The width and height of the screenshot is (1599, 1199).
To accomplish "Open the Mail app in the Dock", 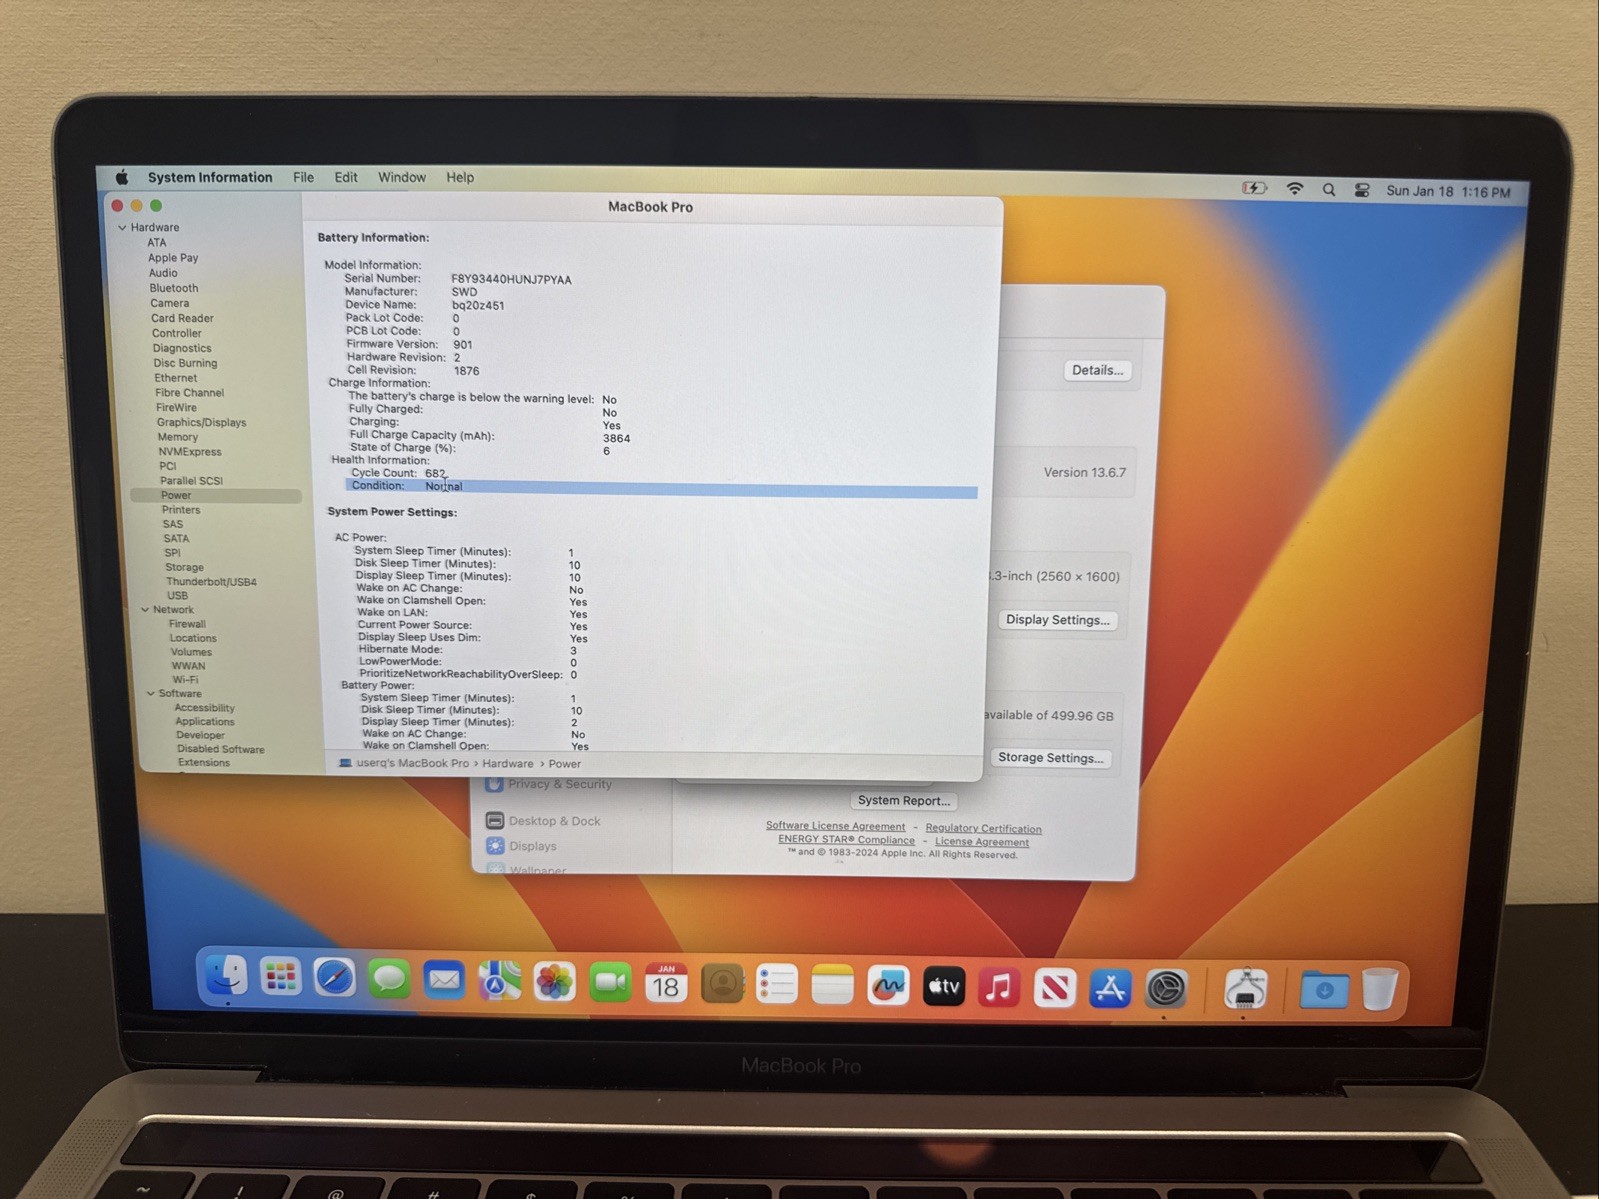I will (444, 981).
